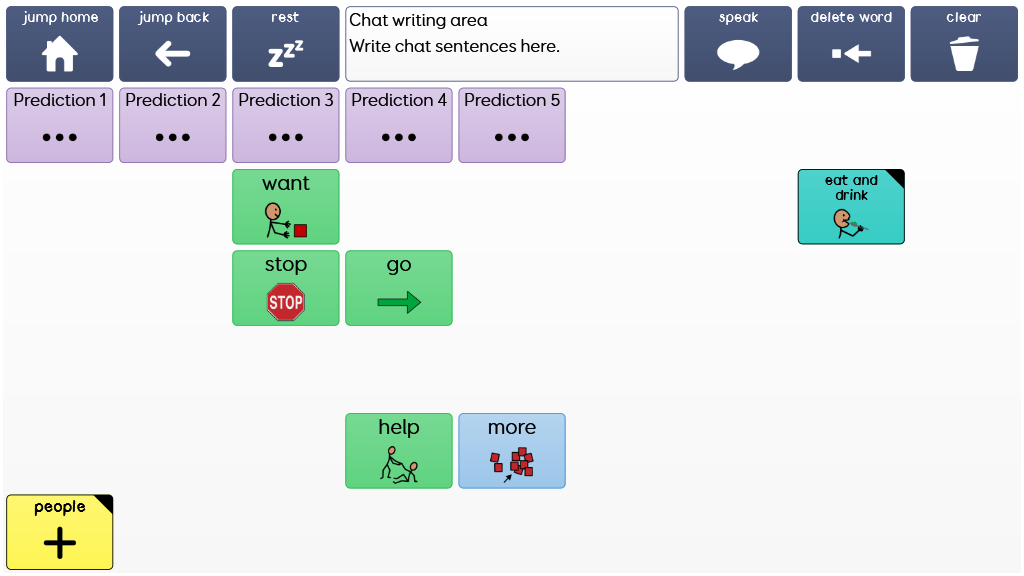Select the want symbol cell

point(285,206)
